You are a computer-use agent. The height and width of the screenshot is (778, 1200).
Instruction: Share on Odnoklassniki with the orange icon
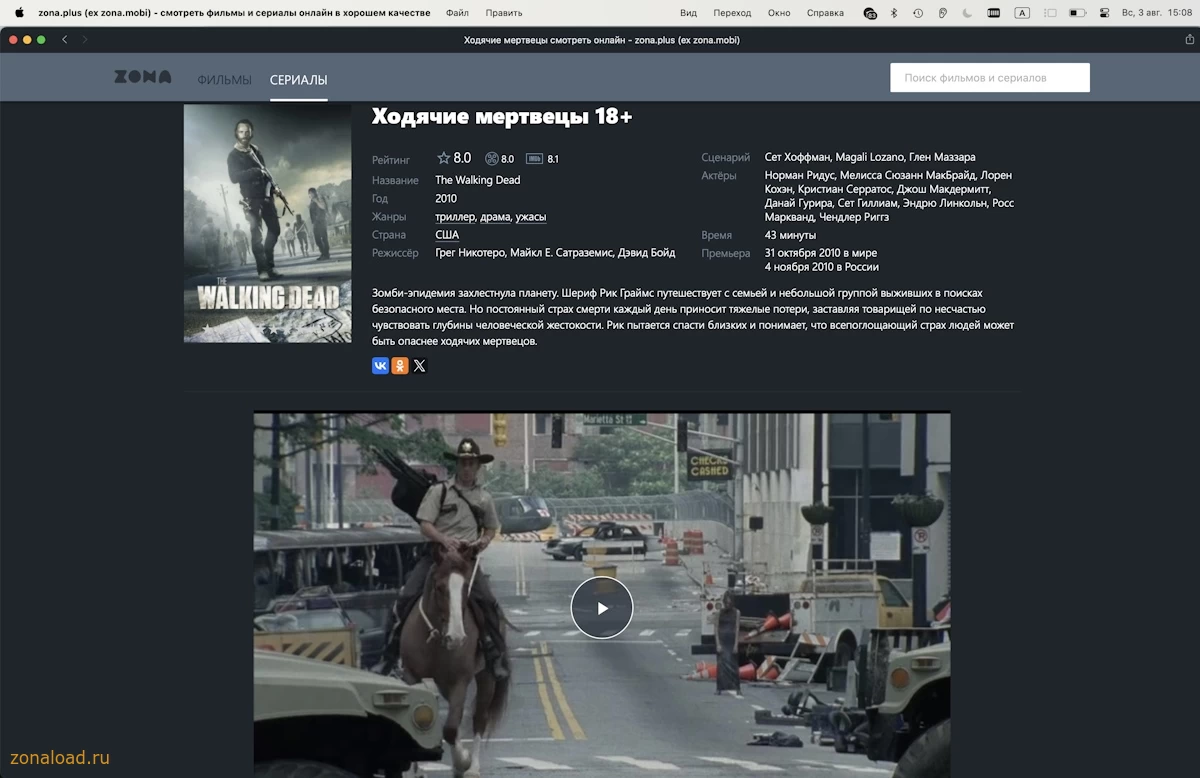pos(400,366)
